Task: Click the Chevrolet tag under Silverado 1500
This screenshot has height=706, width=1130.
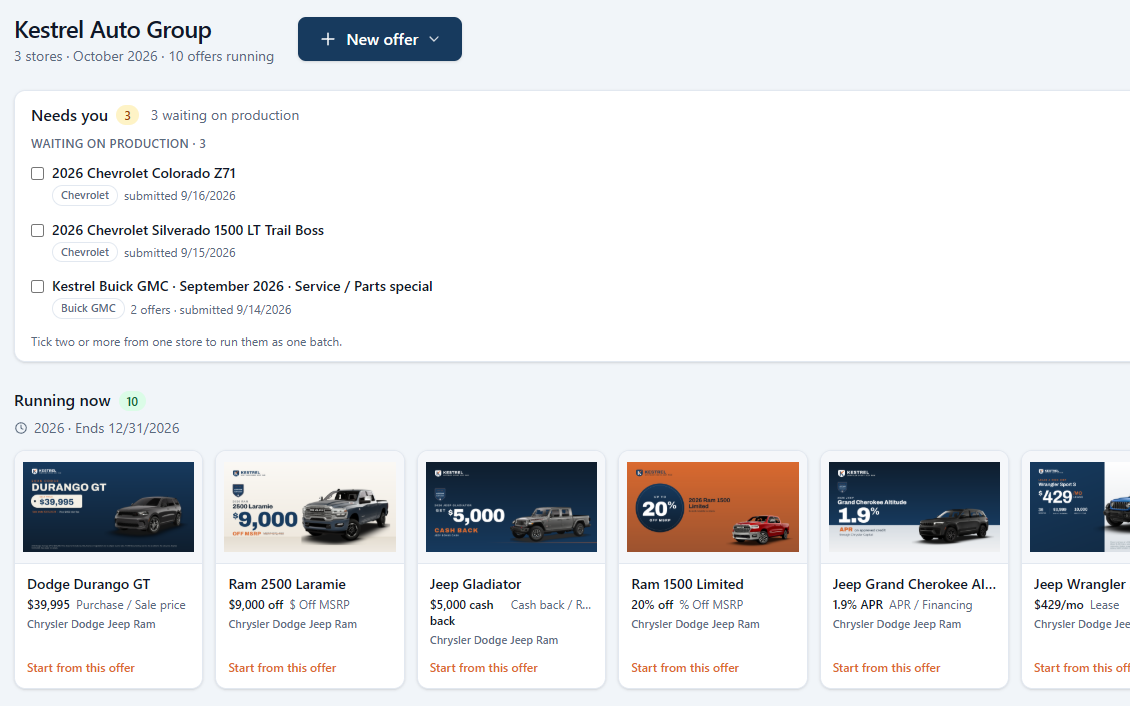Action: point(85,252)
